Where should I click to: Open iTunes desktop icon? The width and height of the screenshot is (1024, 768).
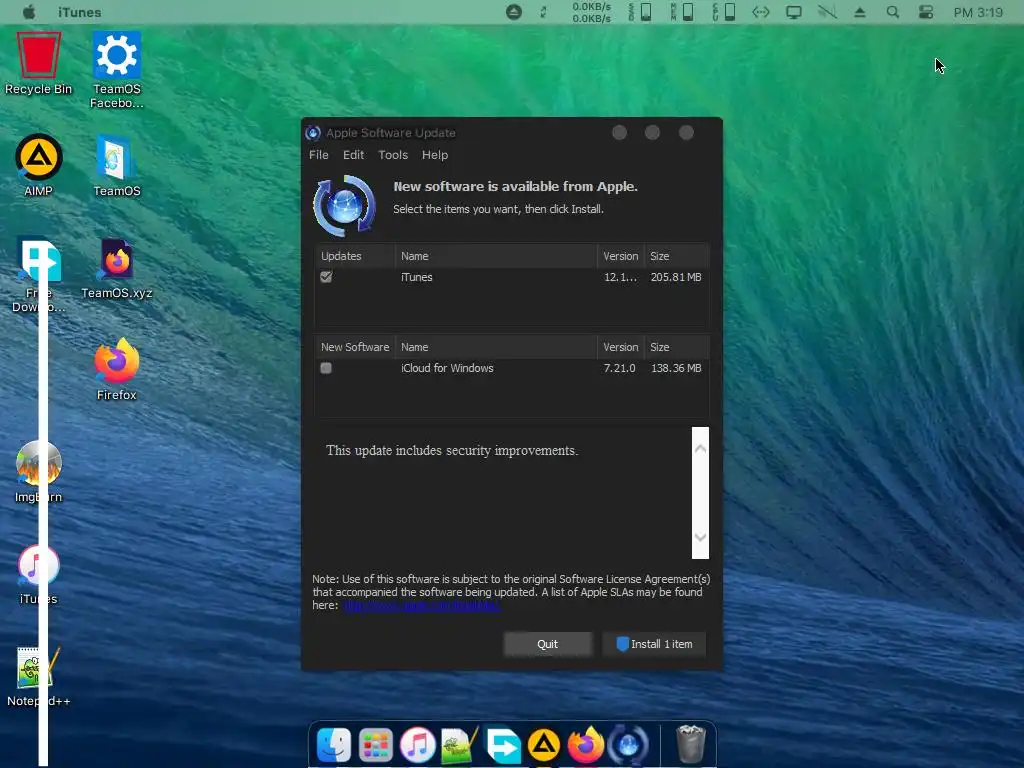(x=39, y=566)
